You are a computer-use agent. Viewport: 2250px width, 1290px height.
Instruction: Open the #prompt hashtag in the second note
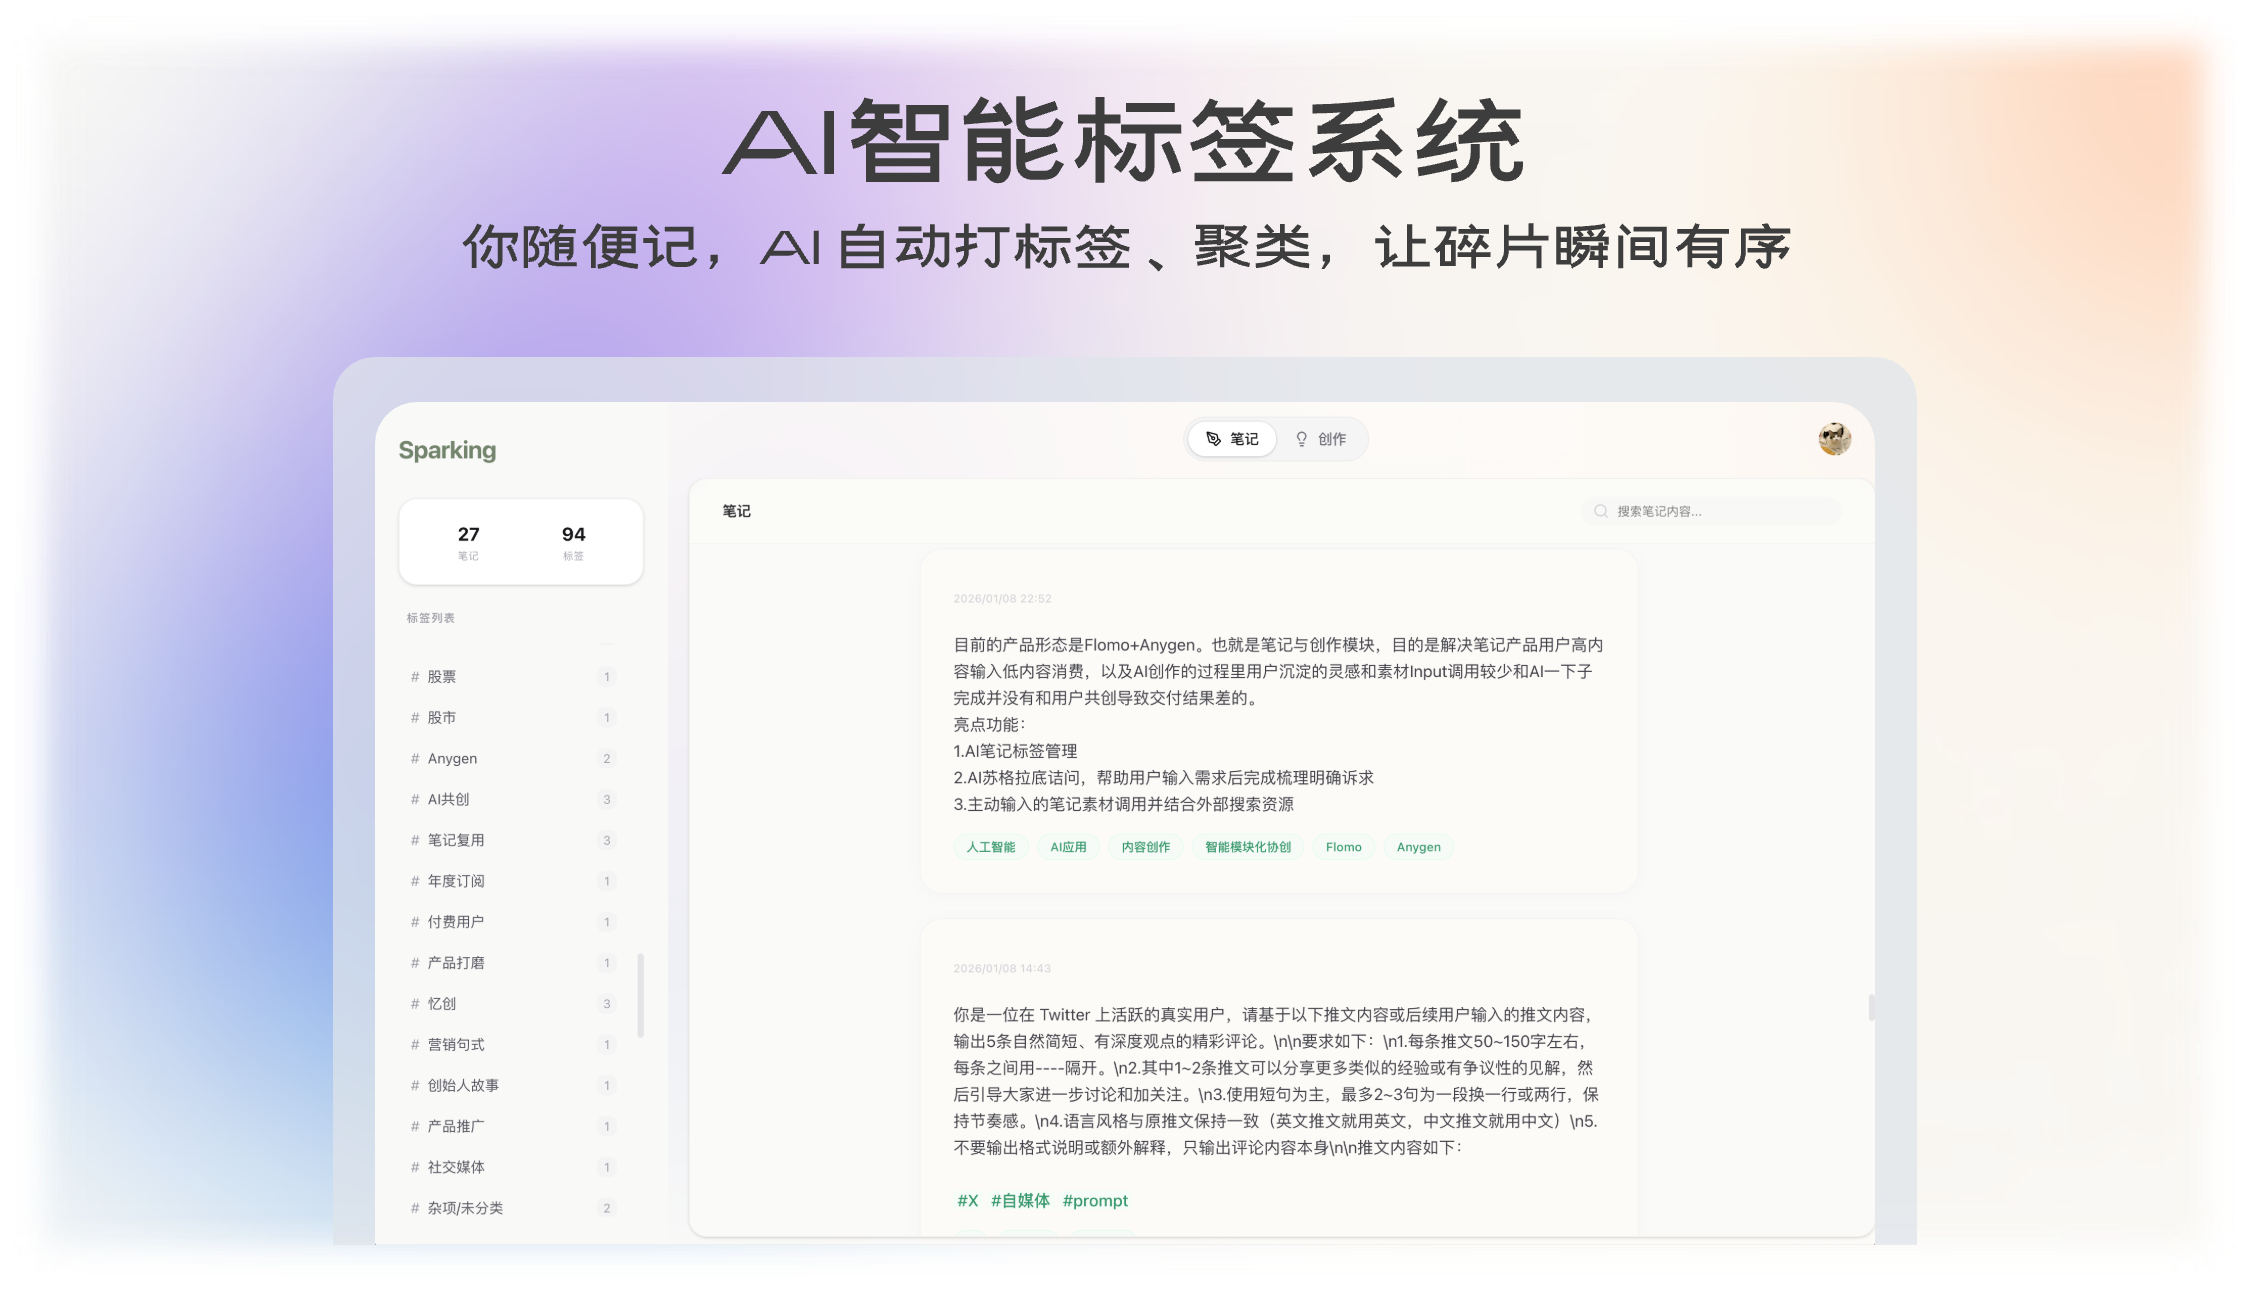[x=1096, y=1200]
